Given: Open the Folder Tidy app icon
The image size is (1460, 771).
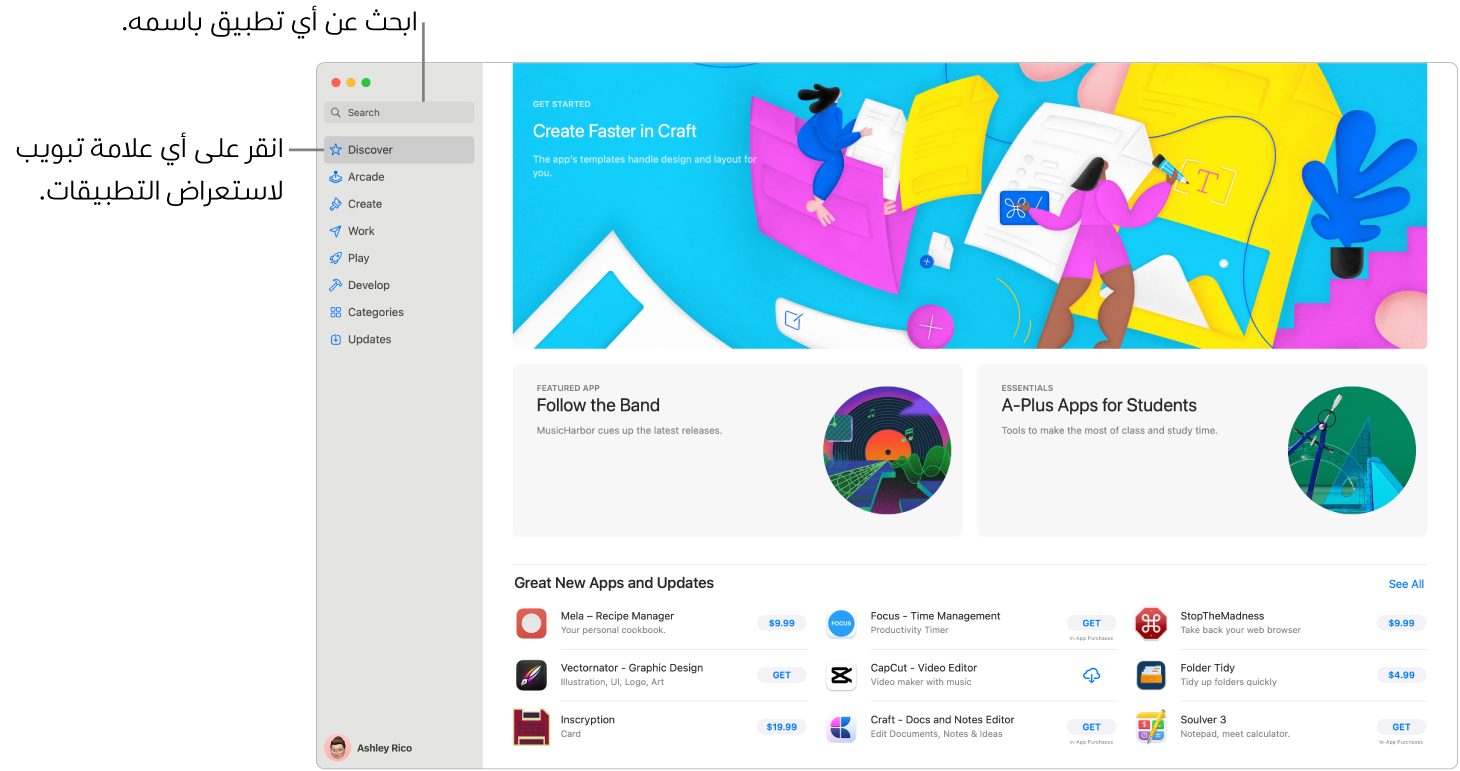Looking at the screenshot, I should pyautogui.click(x=1151, y=675).
